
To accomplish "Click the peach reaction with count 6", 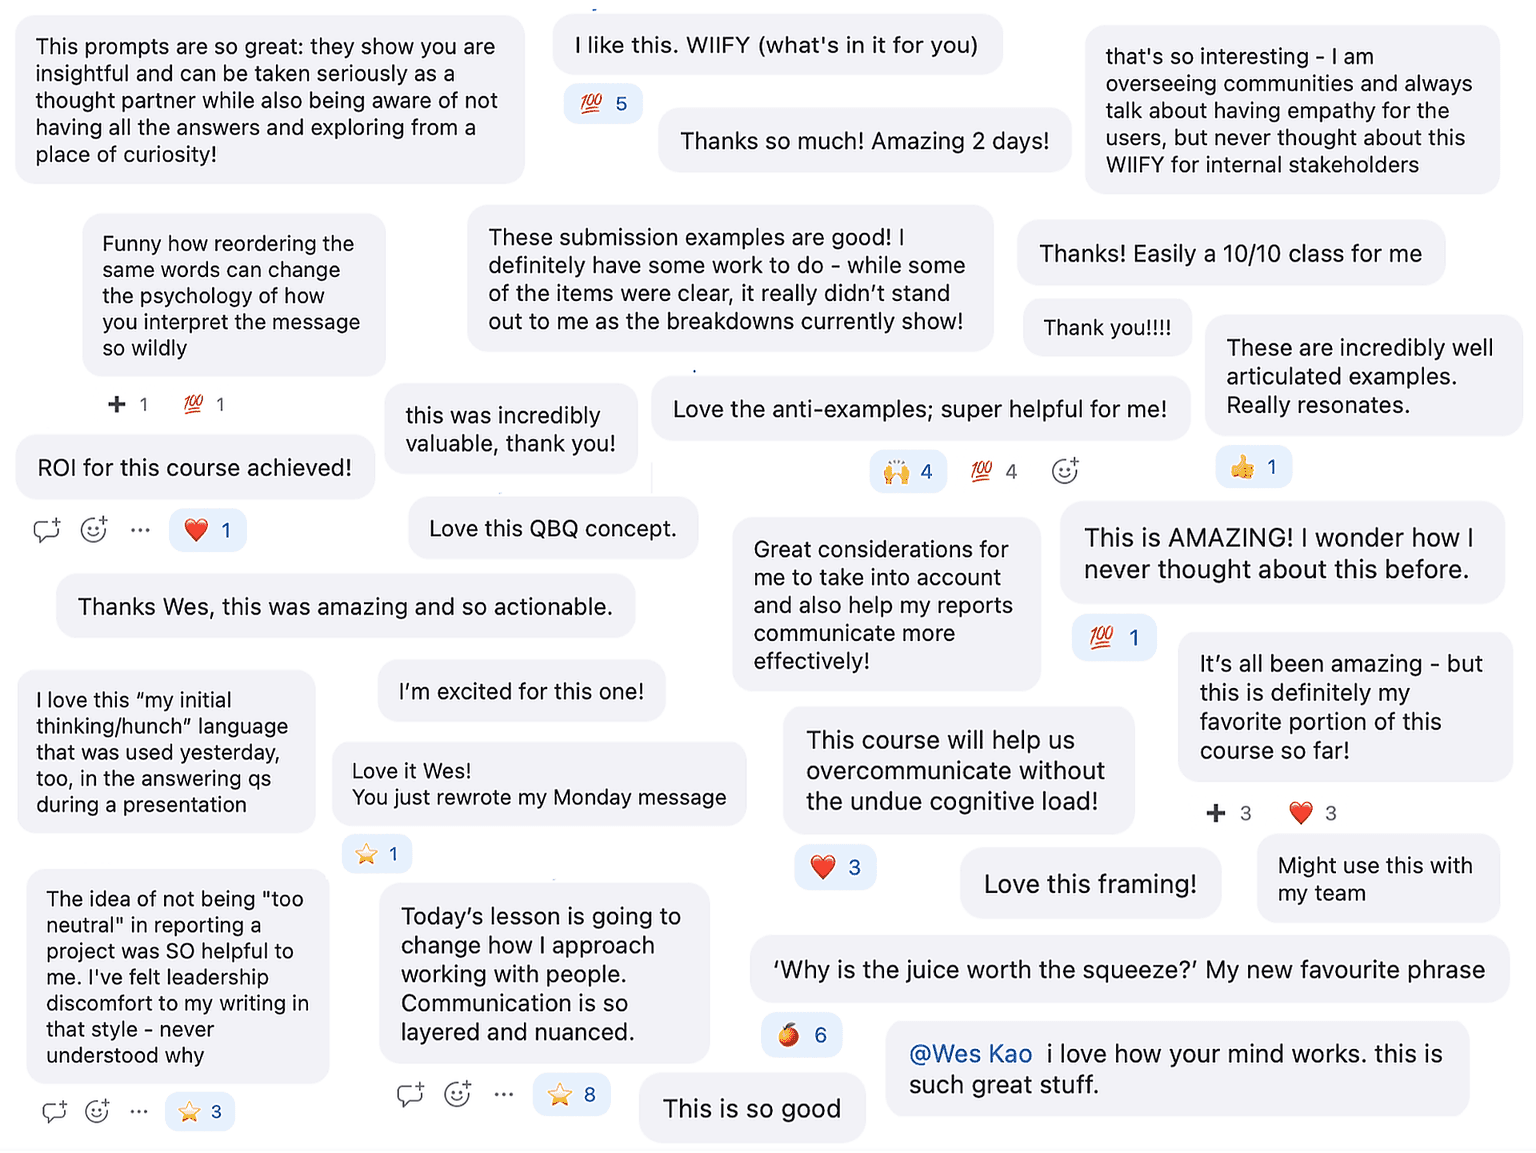I will point(802,1035).
